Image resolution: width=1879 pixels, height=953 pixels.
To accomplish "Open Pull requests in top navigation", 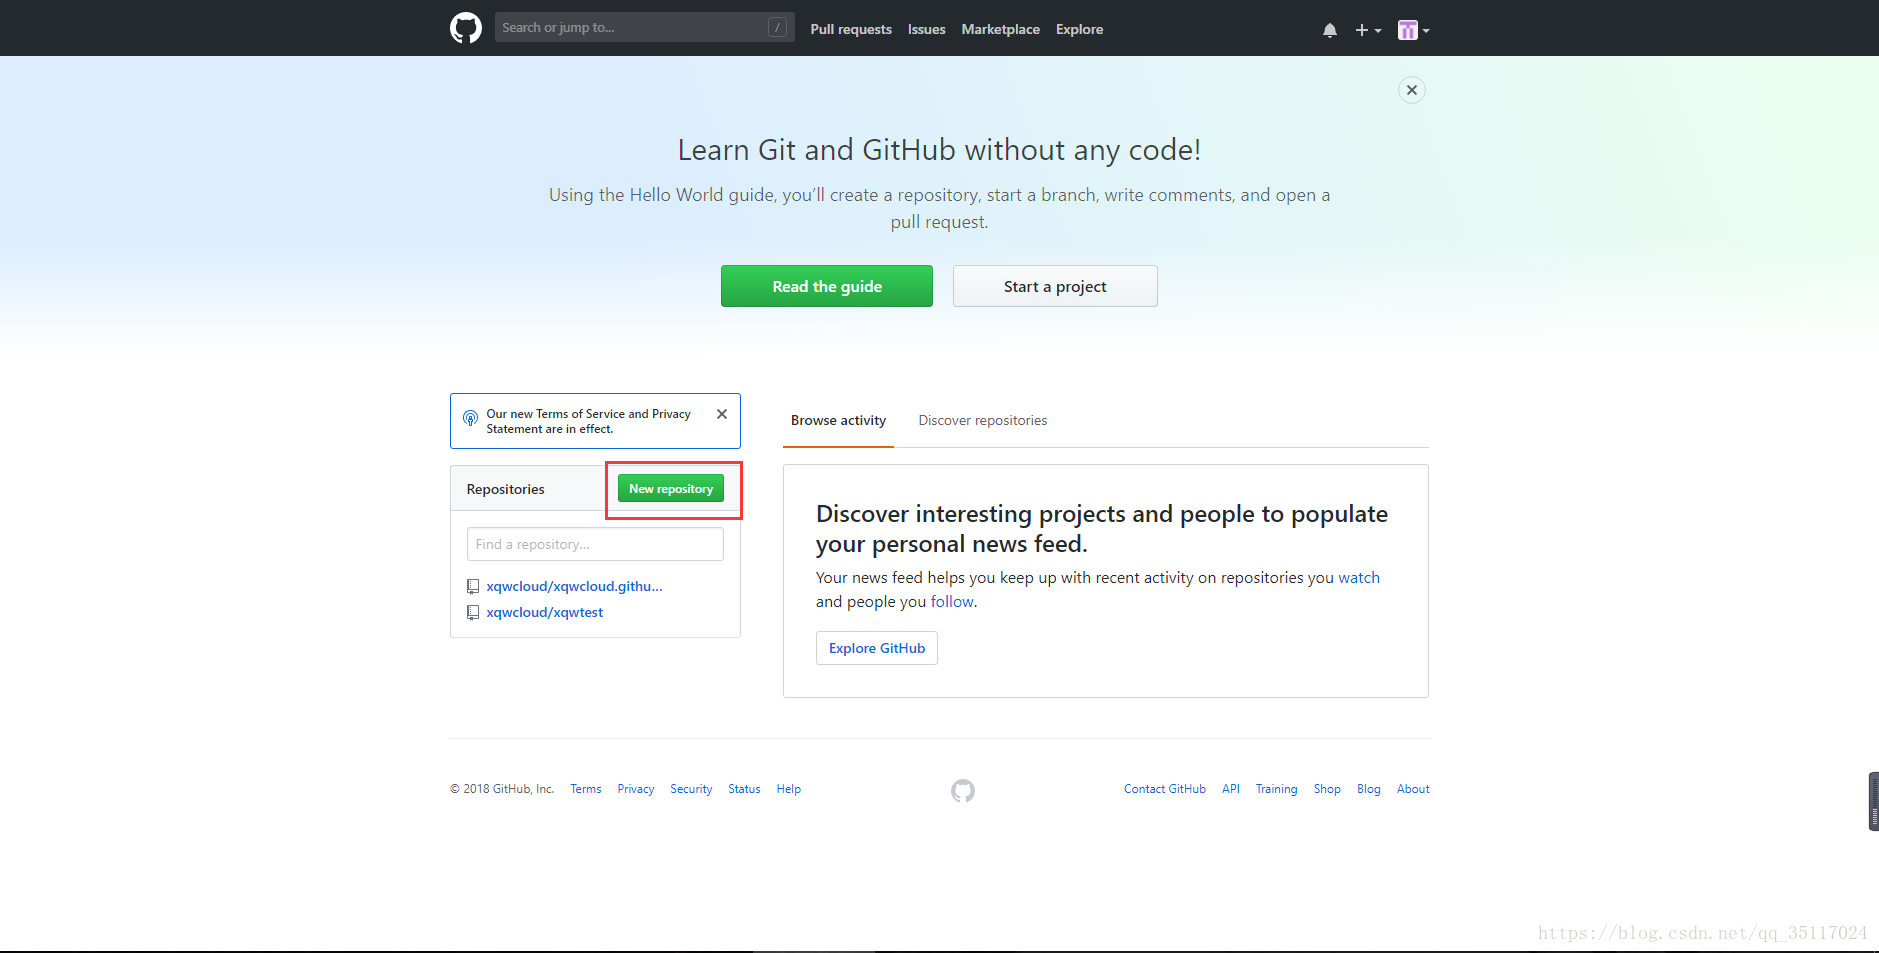I will (851, 29).
